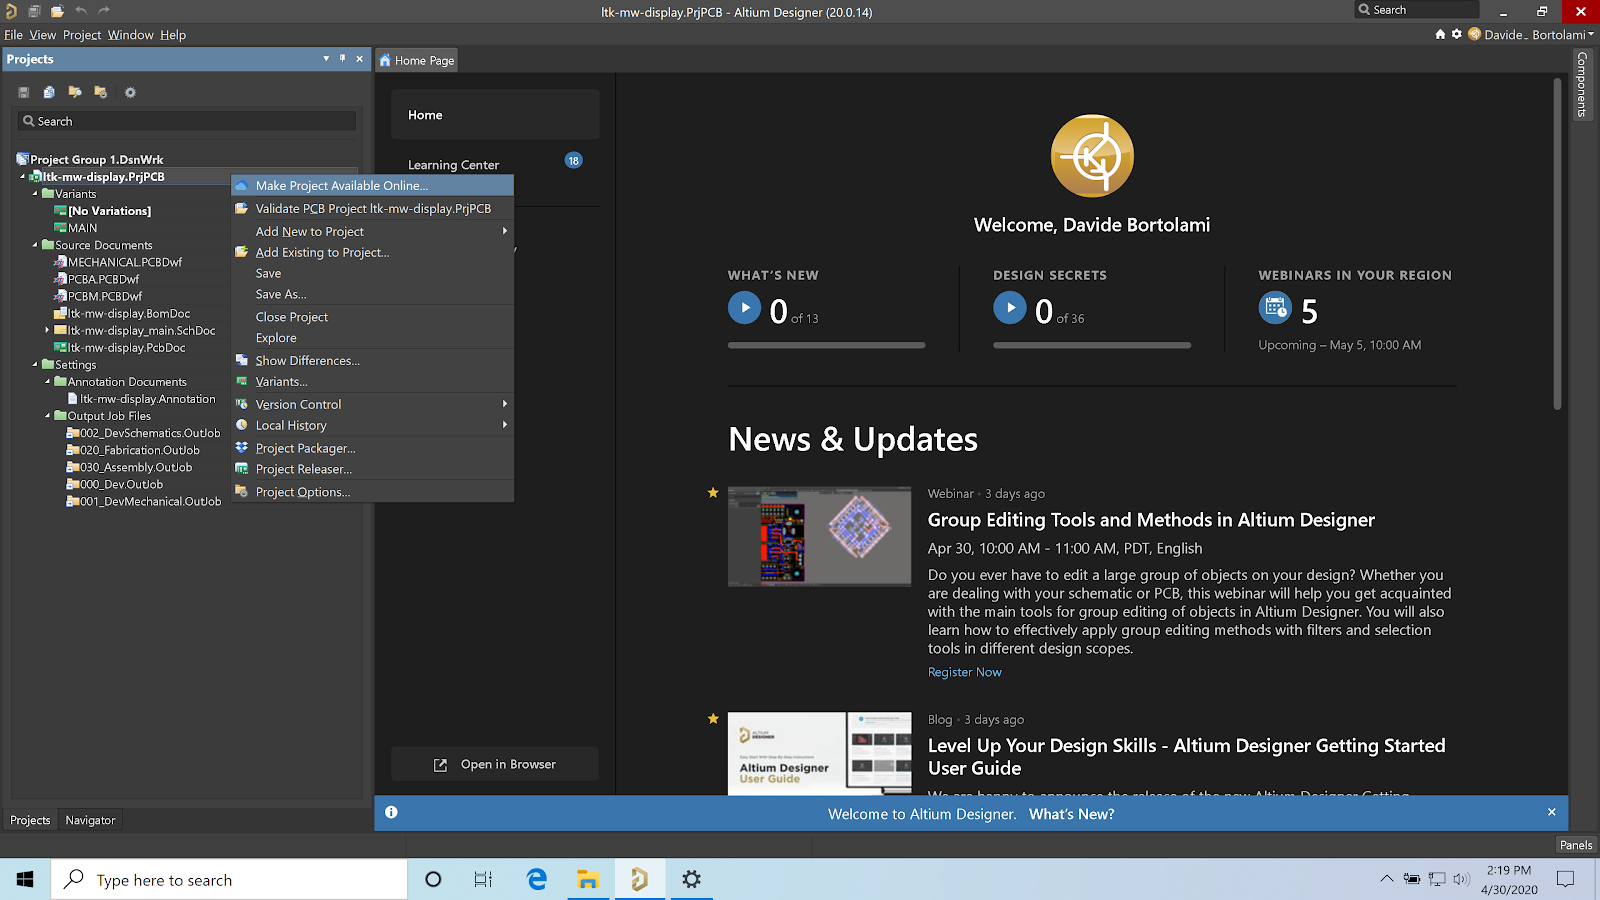Viewport: 1600px width, 900px height.
Task: Click the What's New? link in the banner
Action: (1071, 814)
